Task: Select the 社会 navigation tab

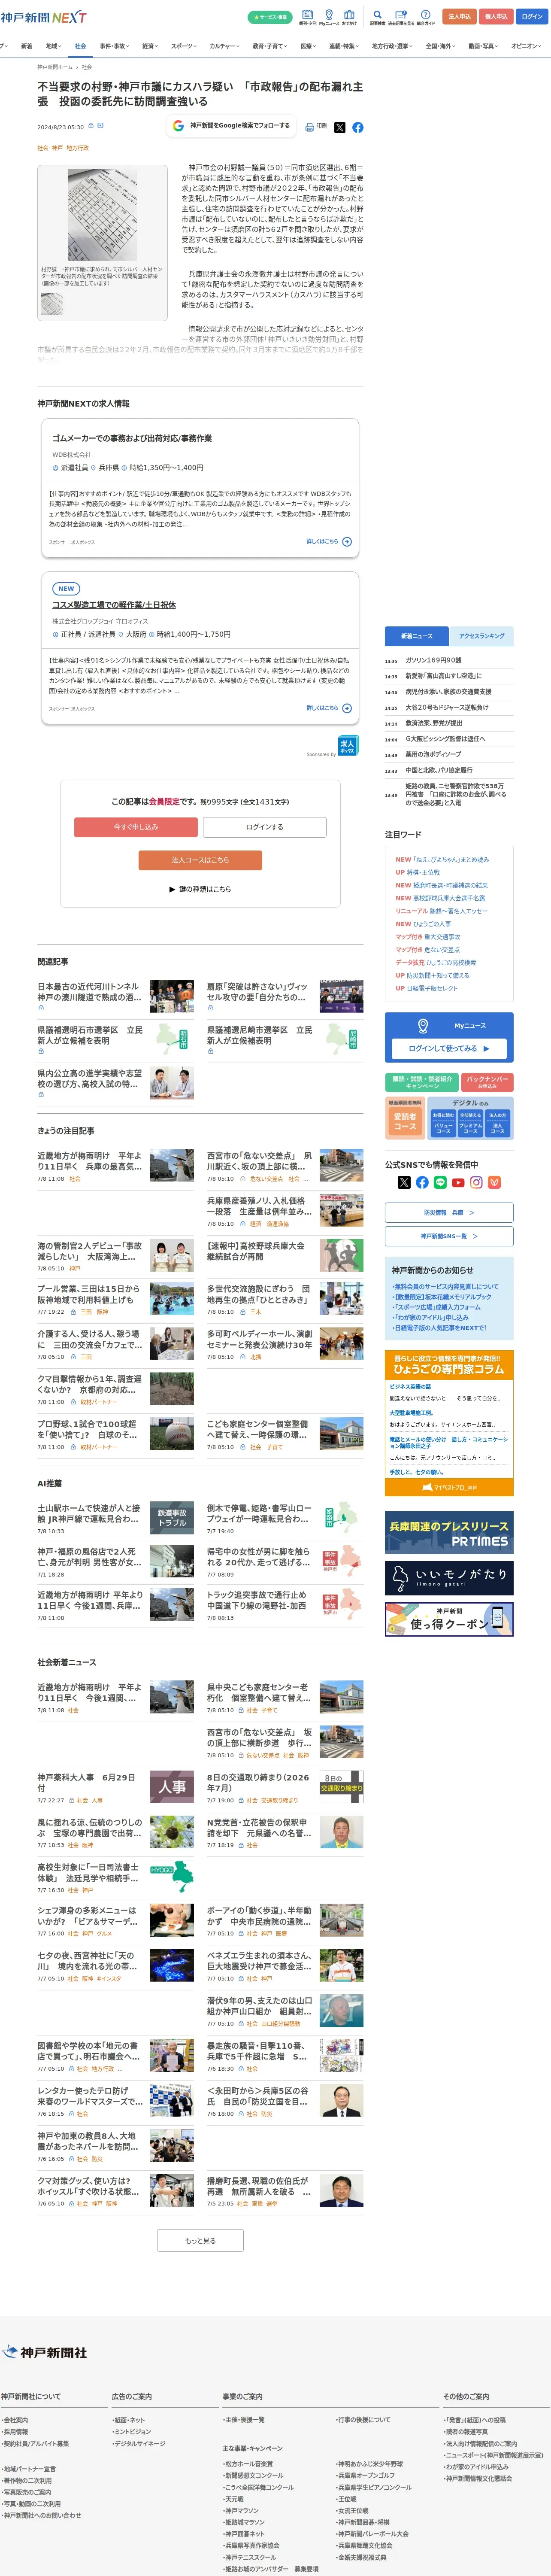Action: coord(80,46)
